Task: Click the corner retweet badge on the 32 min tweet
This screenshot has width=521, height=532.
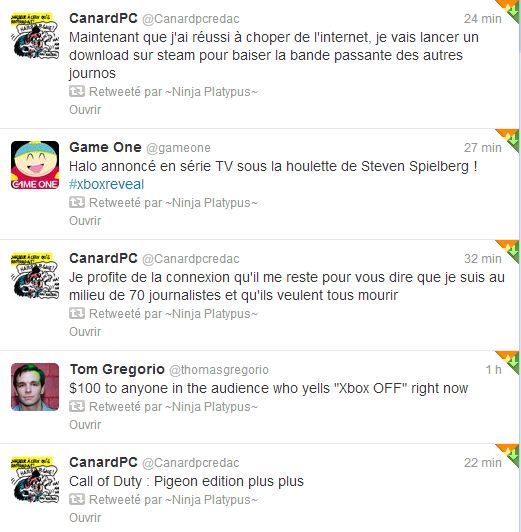Action: click(510, 248)
